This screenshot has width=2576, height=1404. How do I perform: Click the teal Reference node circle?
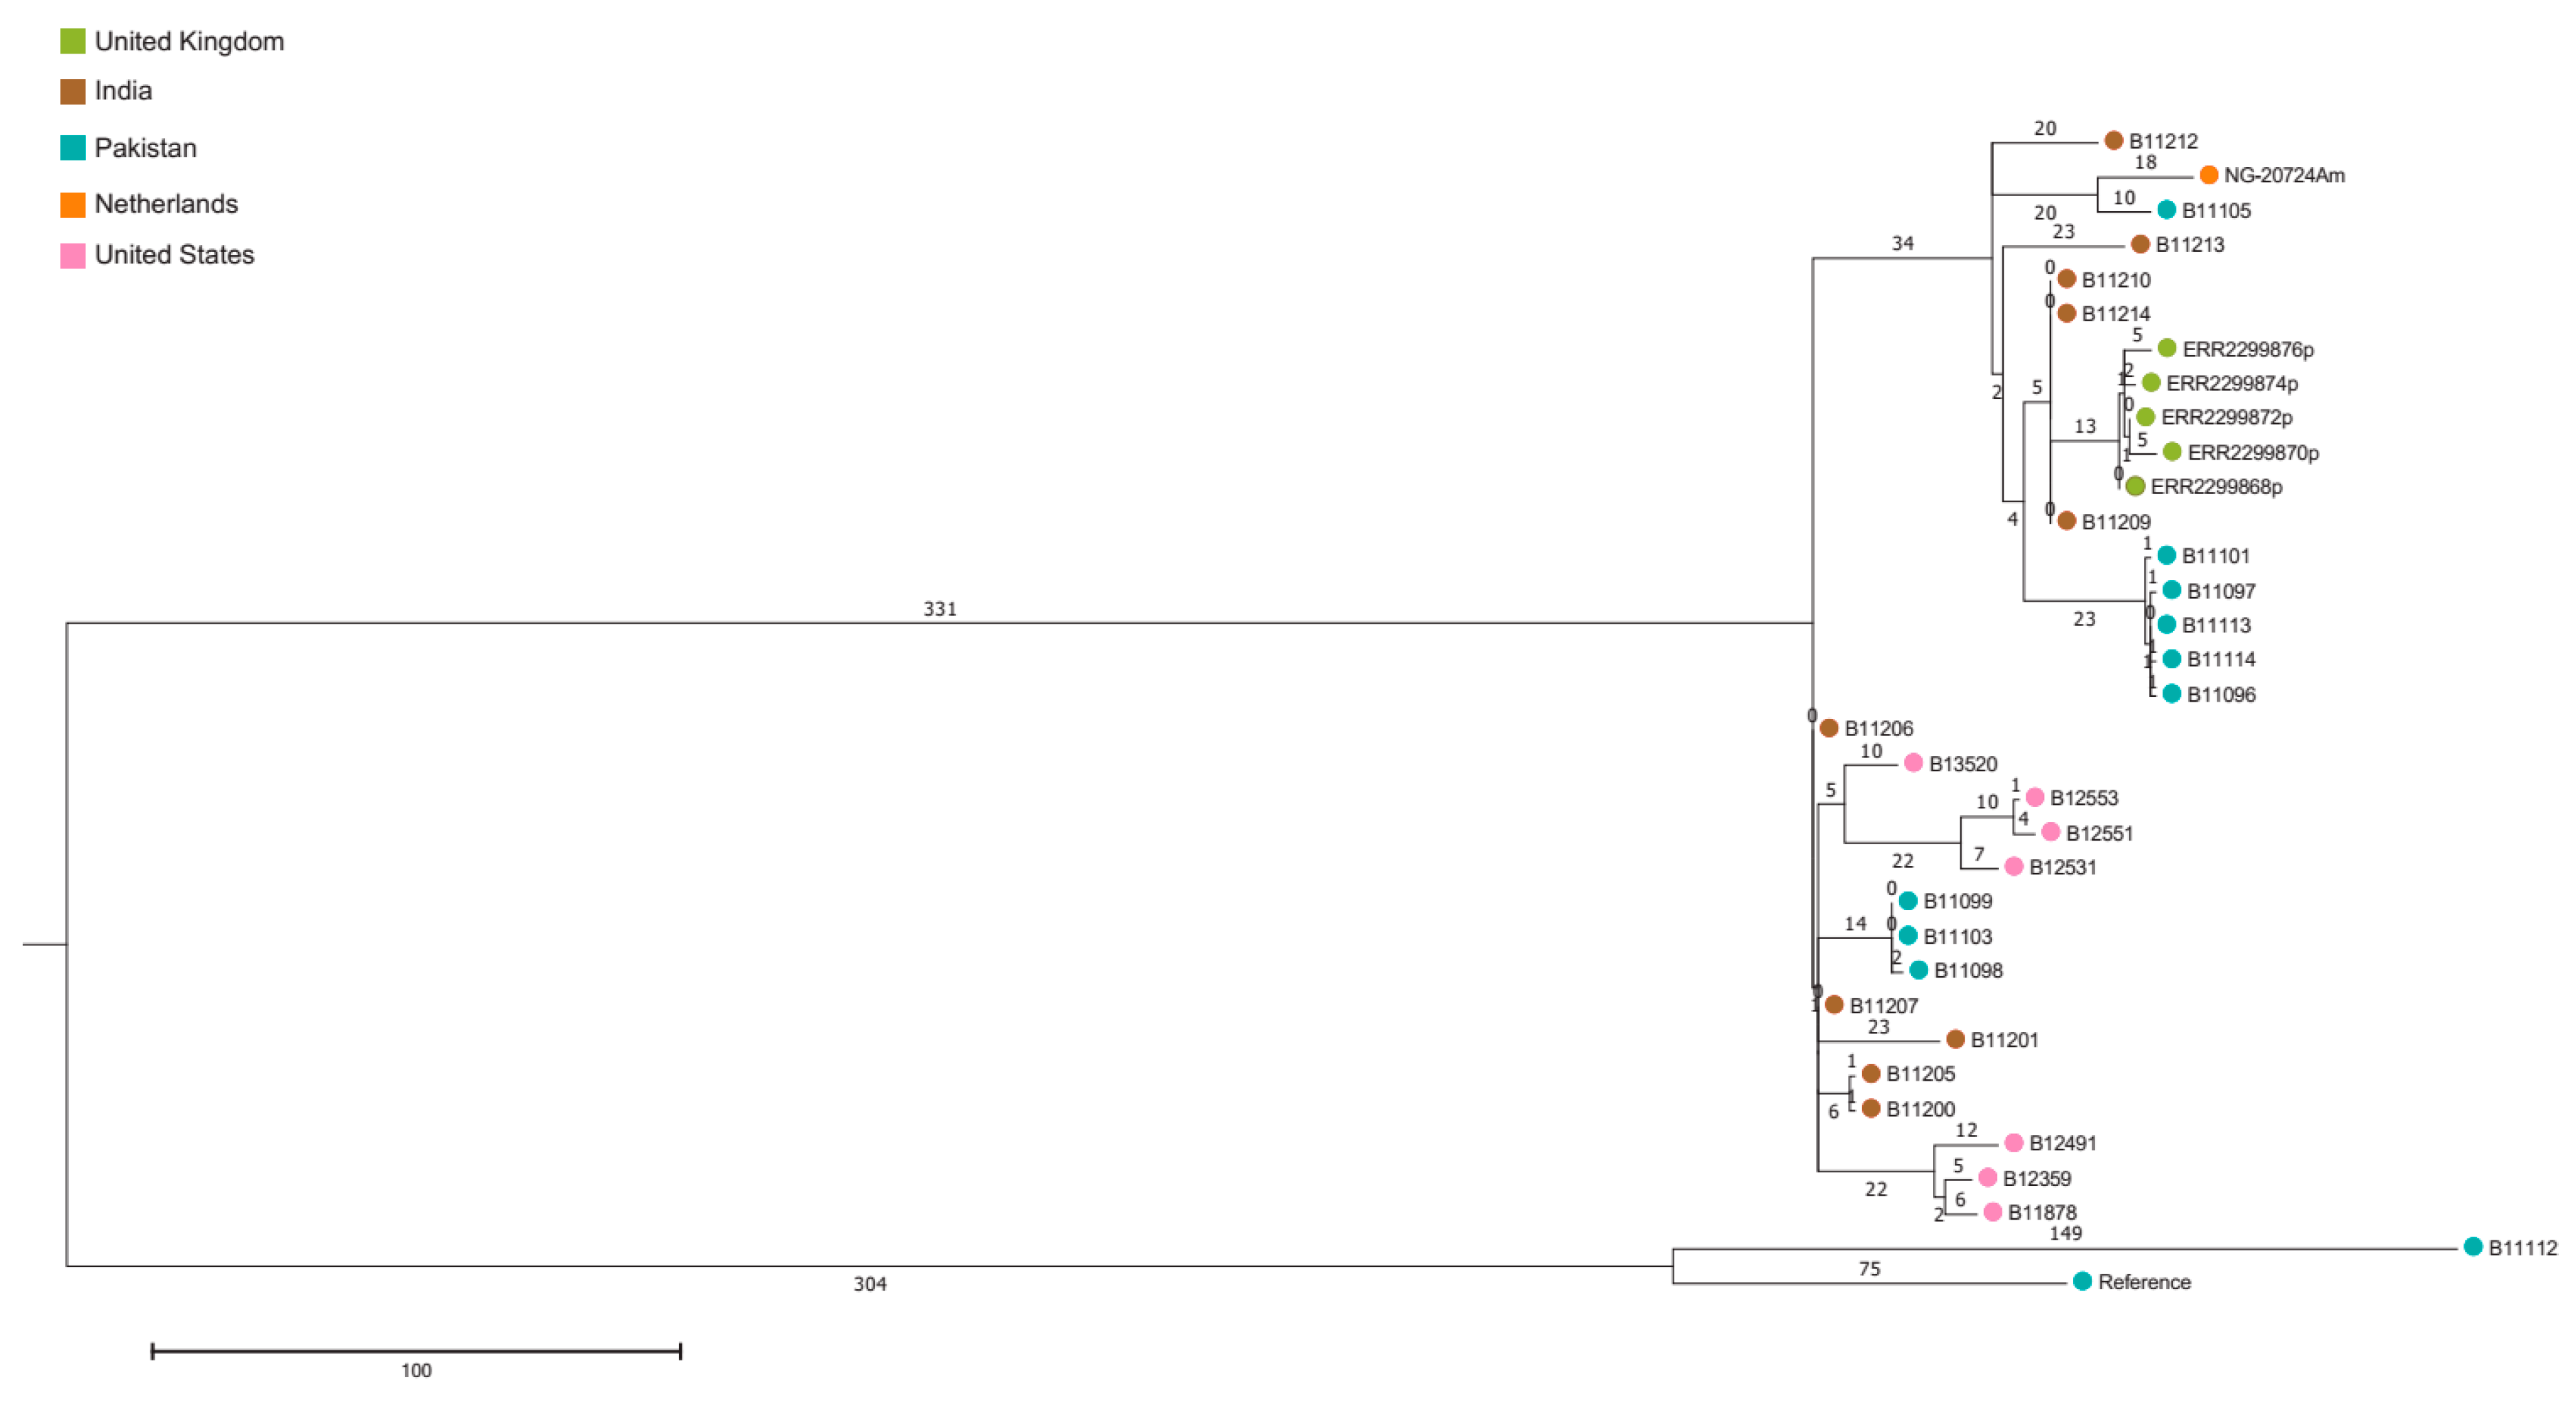pyautogui.click(x=2082, y=1281)
